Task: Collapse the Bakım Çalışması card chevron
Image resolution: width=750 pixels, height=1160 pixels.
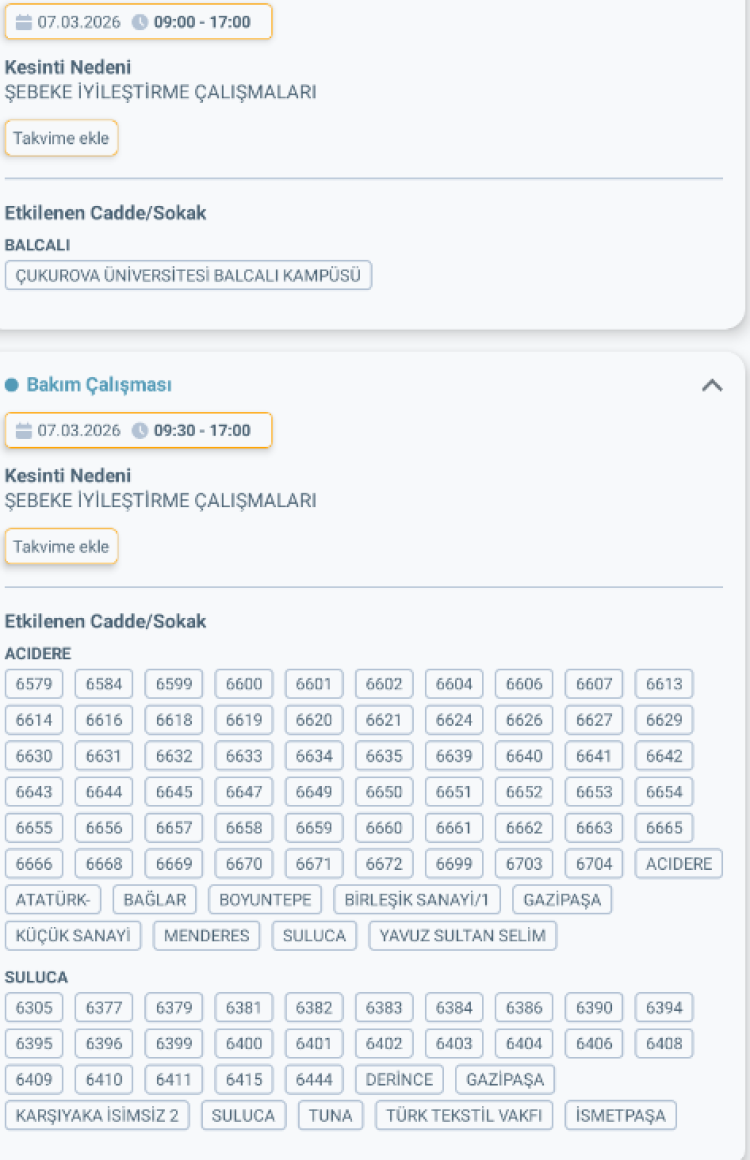Action: click(712, 385)
